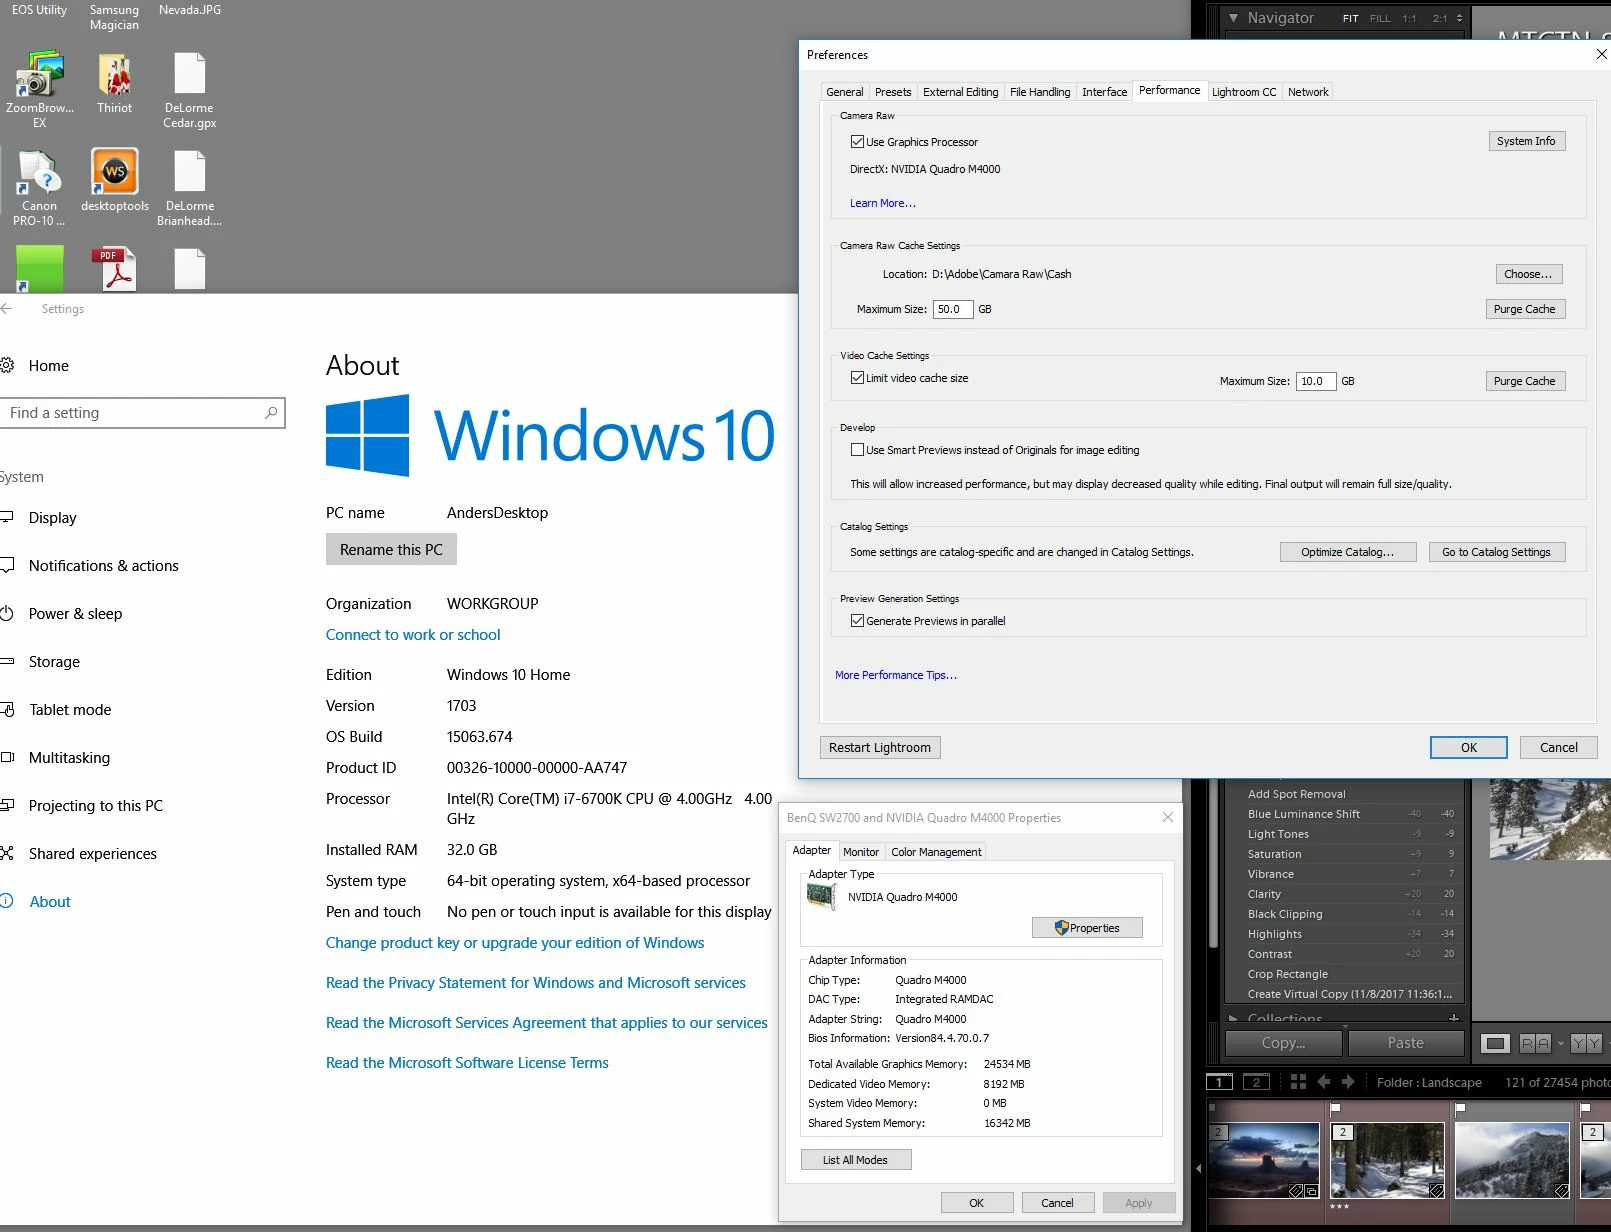1611x1232 pixels.
Task: Click the System Info button
Action: point(1526,141)
